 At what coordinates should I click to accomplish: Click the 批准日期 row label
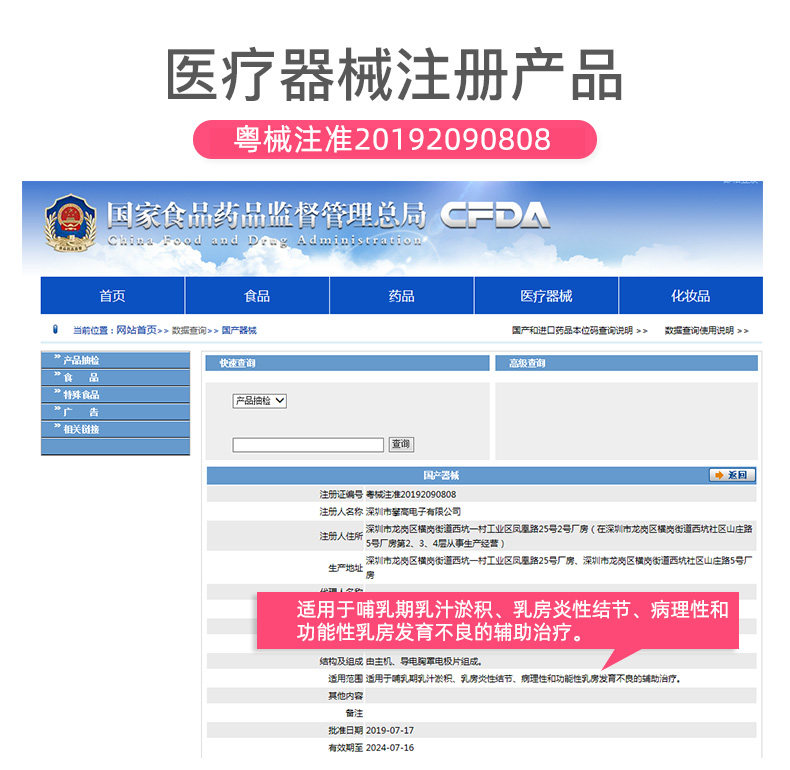pyautogui.click(x=346, y=730)
